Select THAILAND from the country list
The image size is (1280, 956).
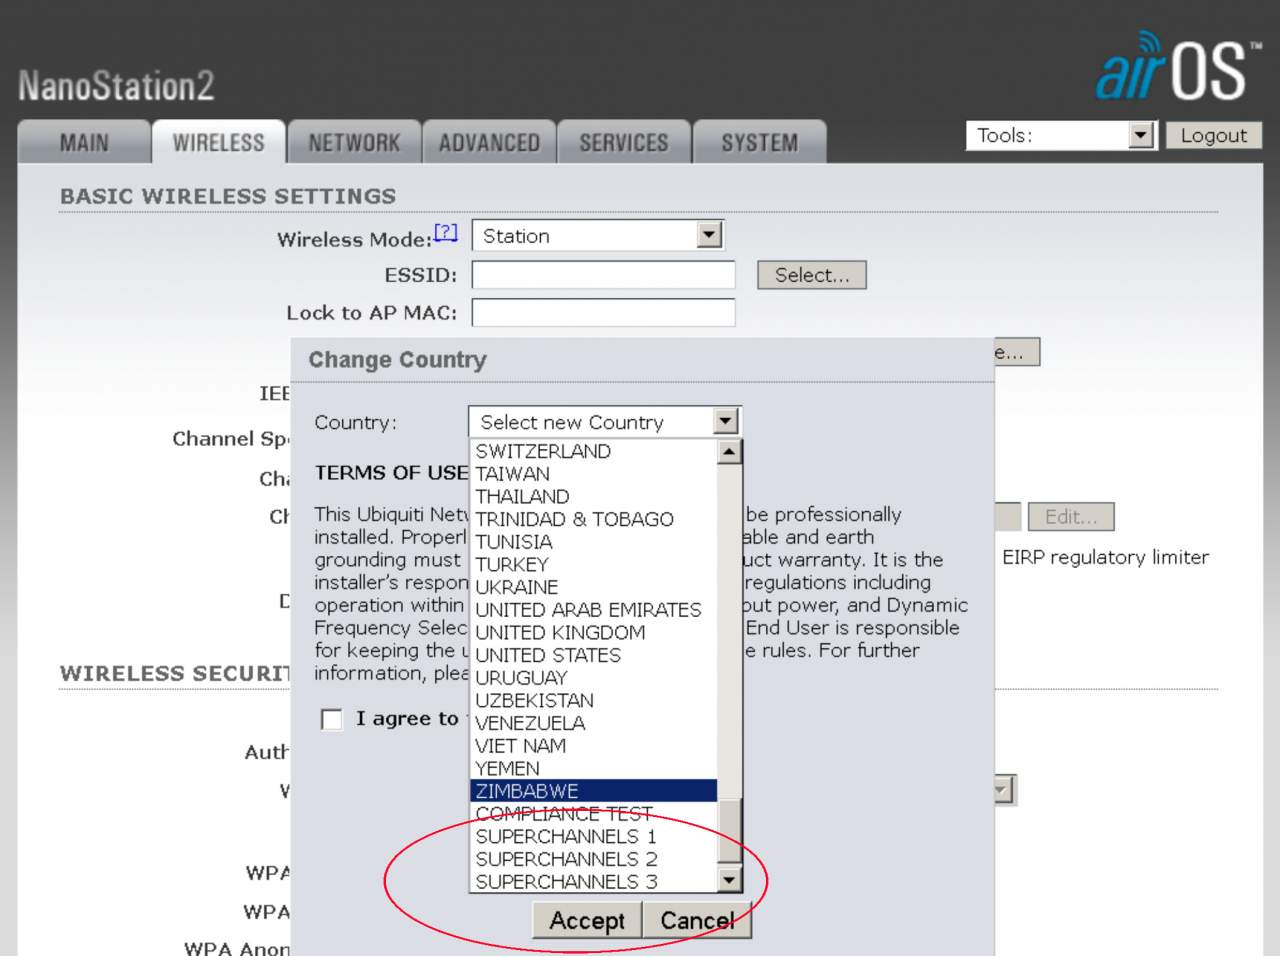coord(594,497)
